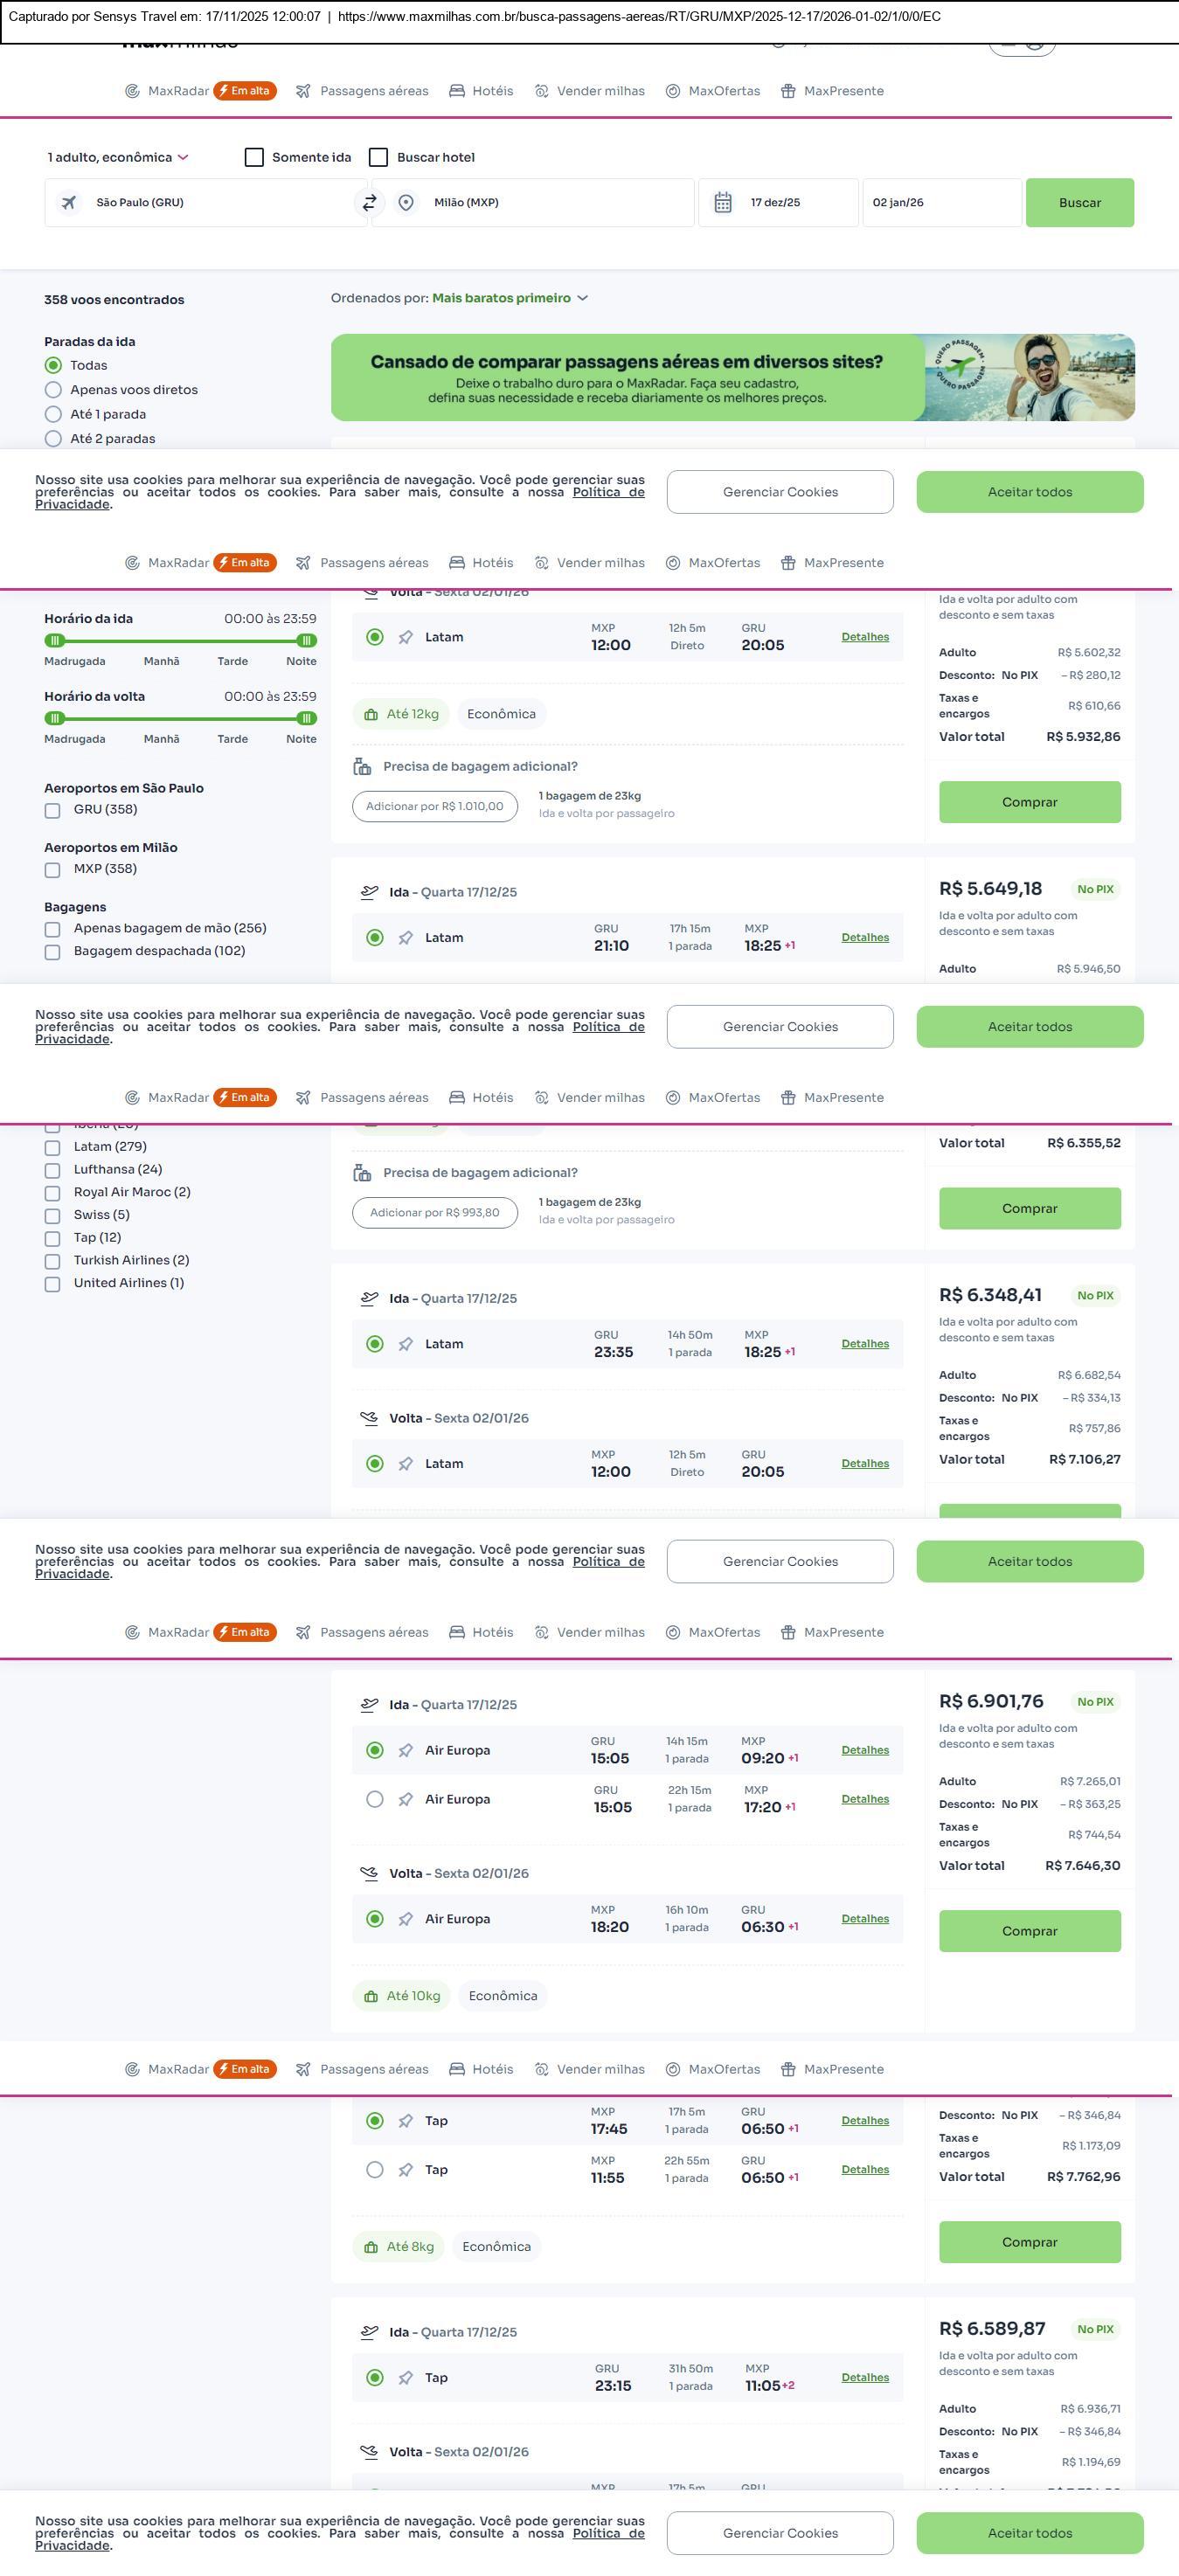
Task: Expand '1 adulto, econômica' passenger dropdown
Action: (x=118, y=157)
